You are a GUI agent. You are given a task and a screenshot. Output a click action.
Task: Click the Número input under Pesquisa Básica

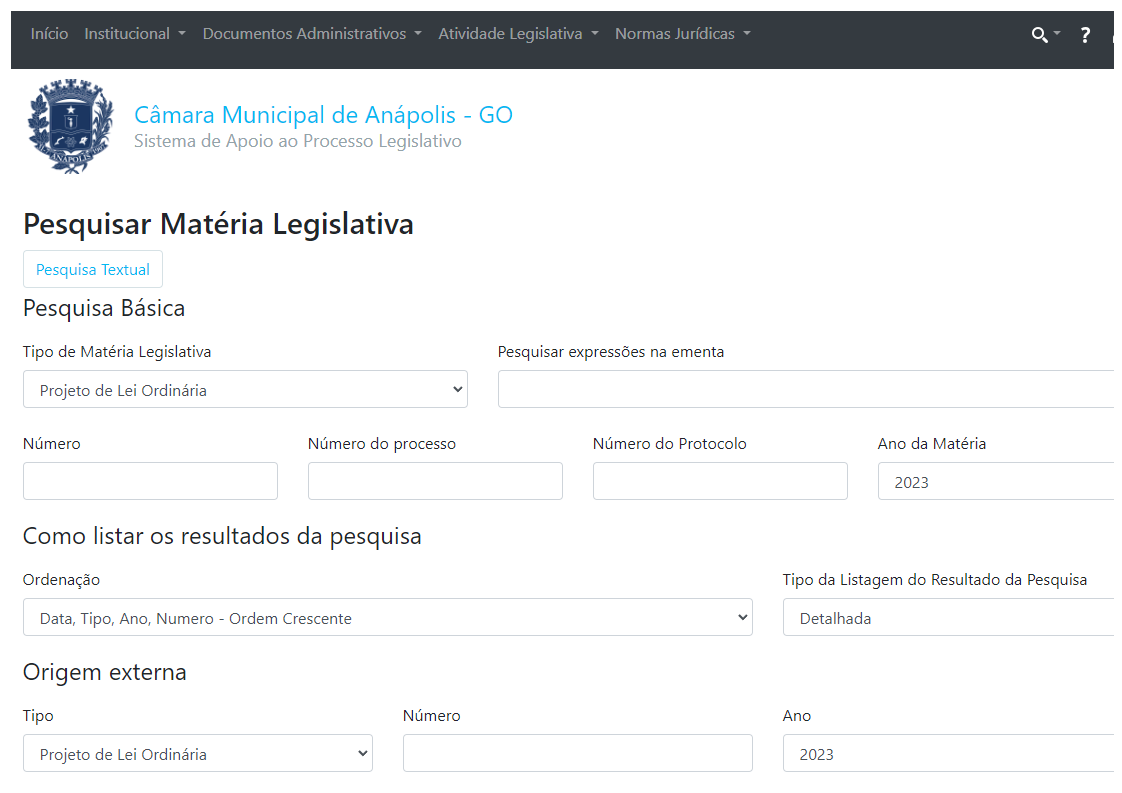click(150, 482)
